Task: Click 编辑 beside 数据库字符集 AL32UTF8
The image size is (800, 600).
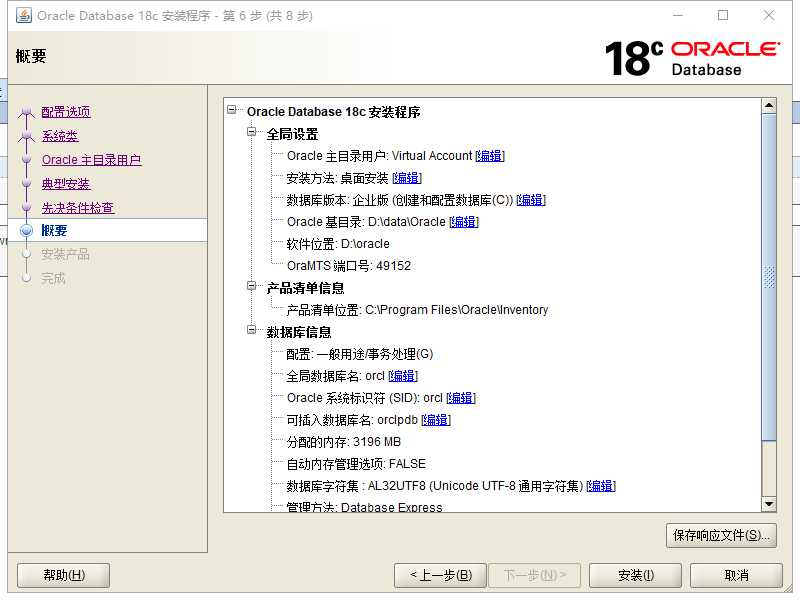Action: click(x=601, y=486)
